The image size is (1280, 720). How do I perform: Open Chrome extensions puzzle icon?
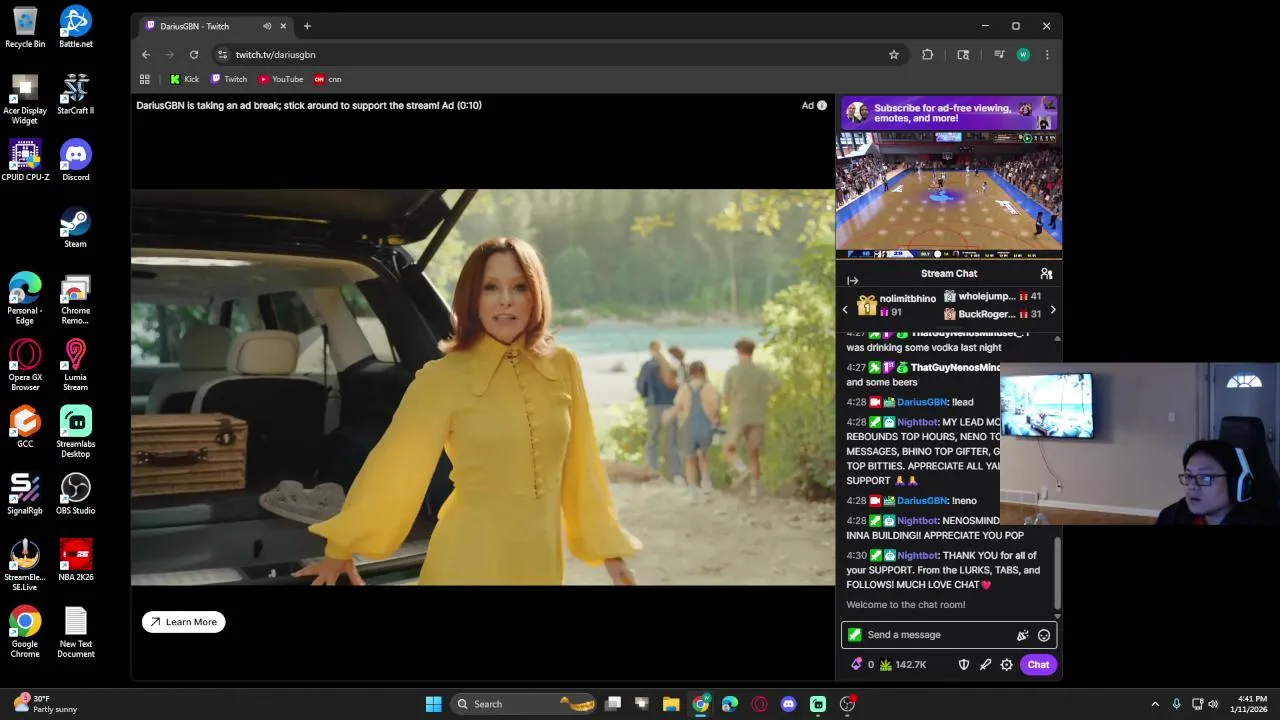[928, 55]
